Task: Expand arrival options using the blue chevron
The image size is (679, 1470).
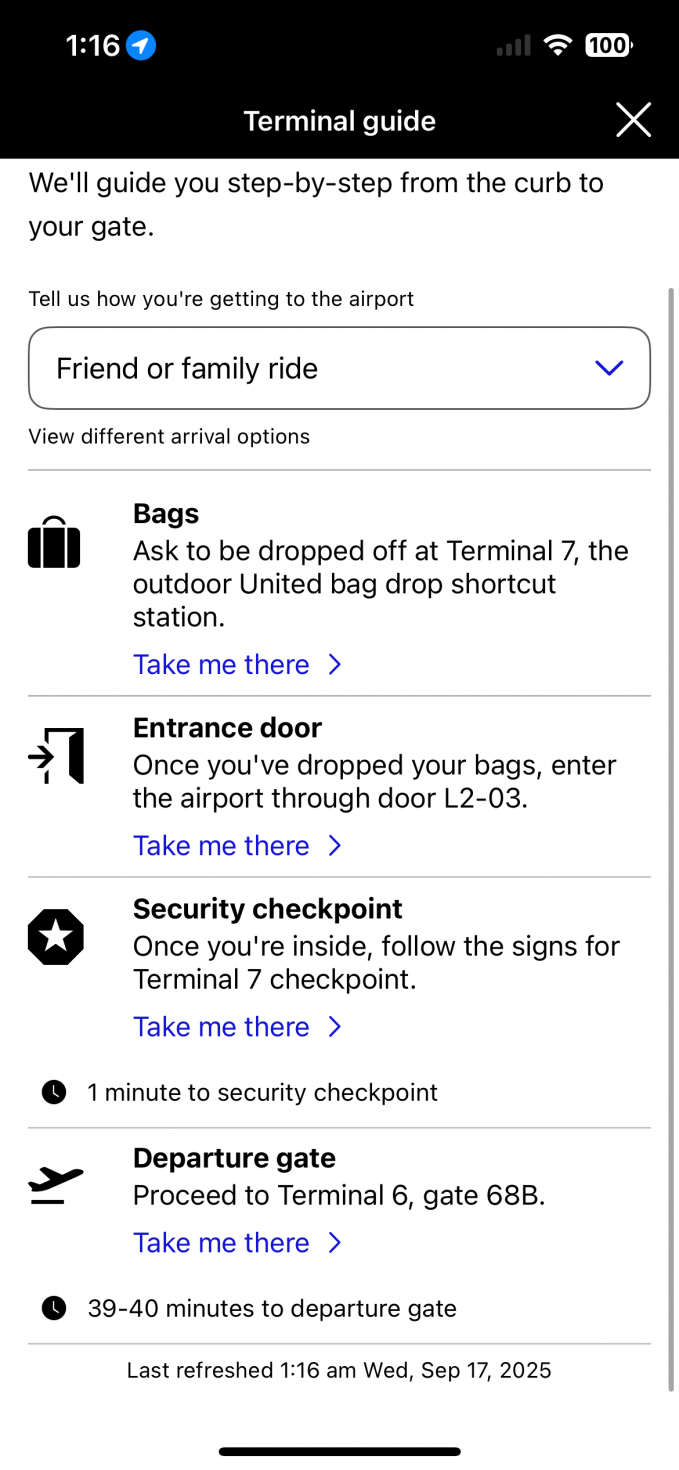Action: coord(608,368)
